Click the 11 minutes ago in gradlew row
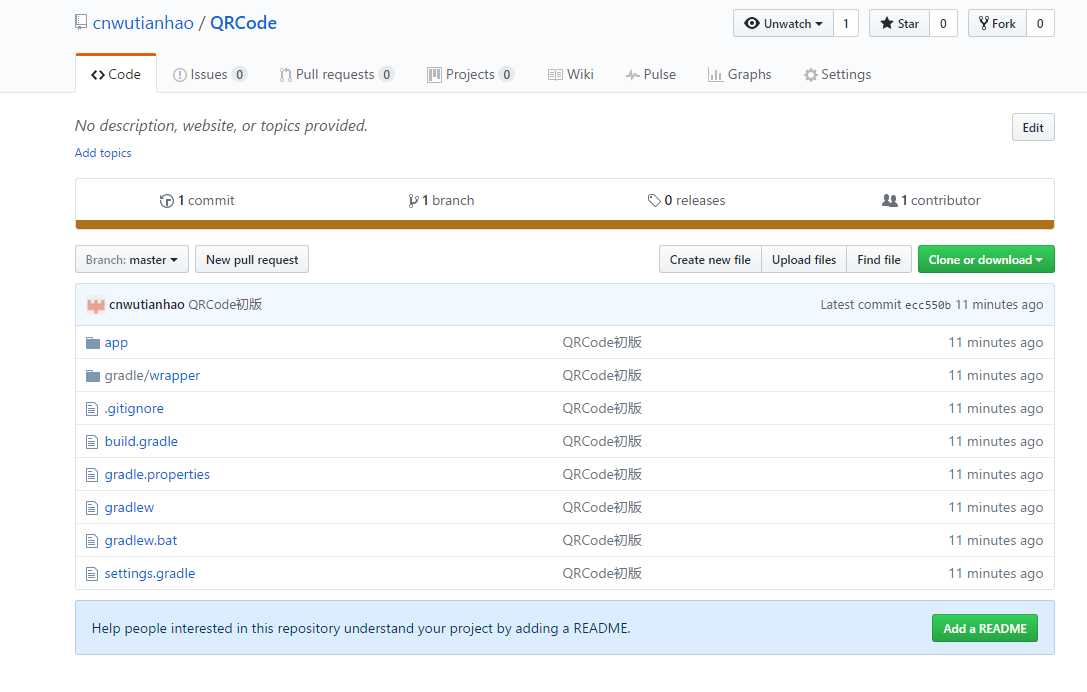 [995, 508]
